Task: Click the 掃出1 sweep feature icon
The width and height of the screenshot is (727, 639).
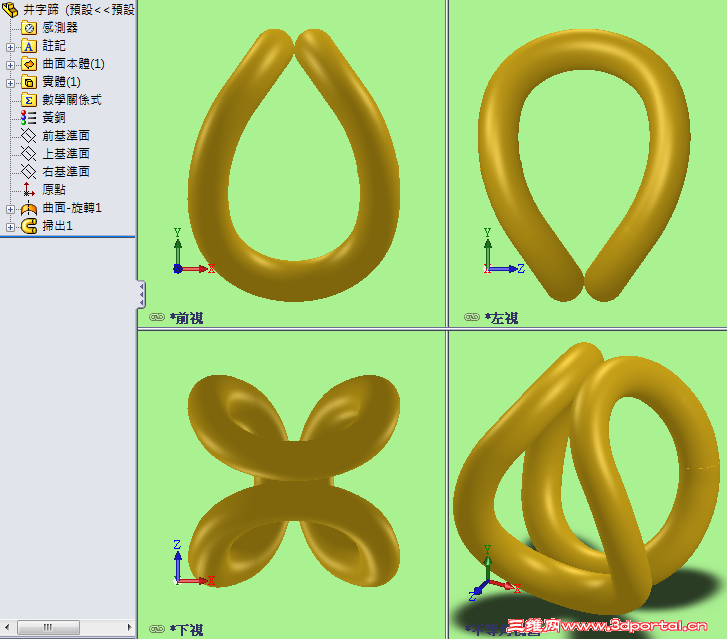Action: 29,226
